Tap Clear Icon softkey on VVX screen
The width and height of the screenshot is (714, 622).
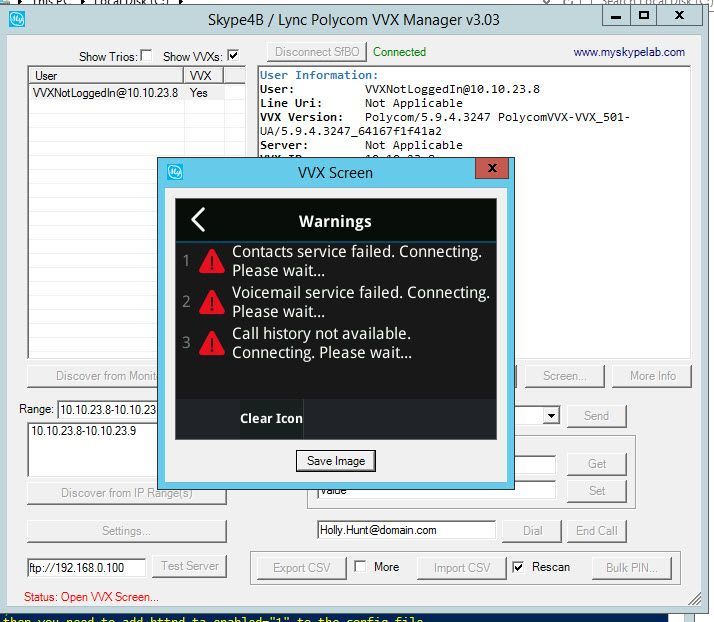(x=271, y=418)
